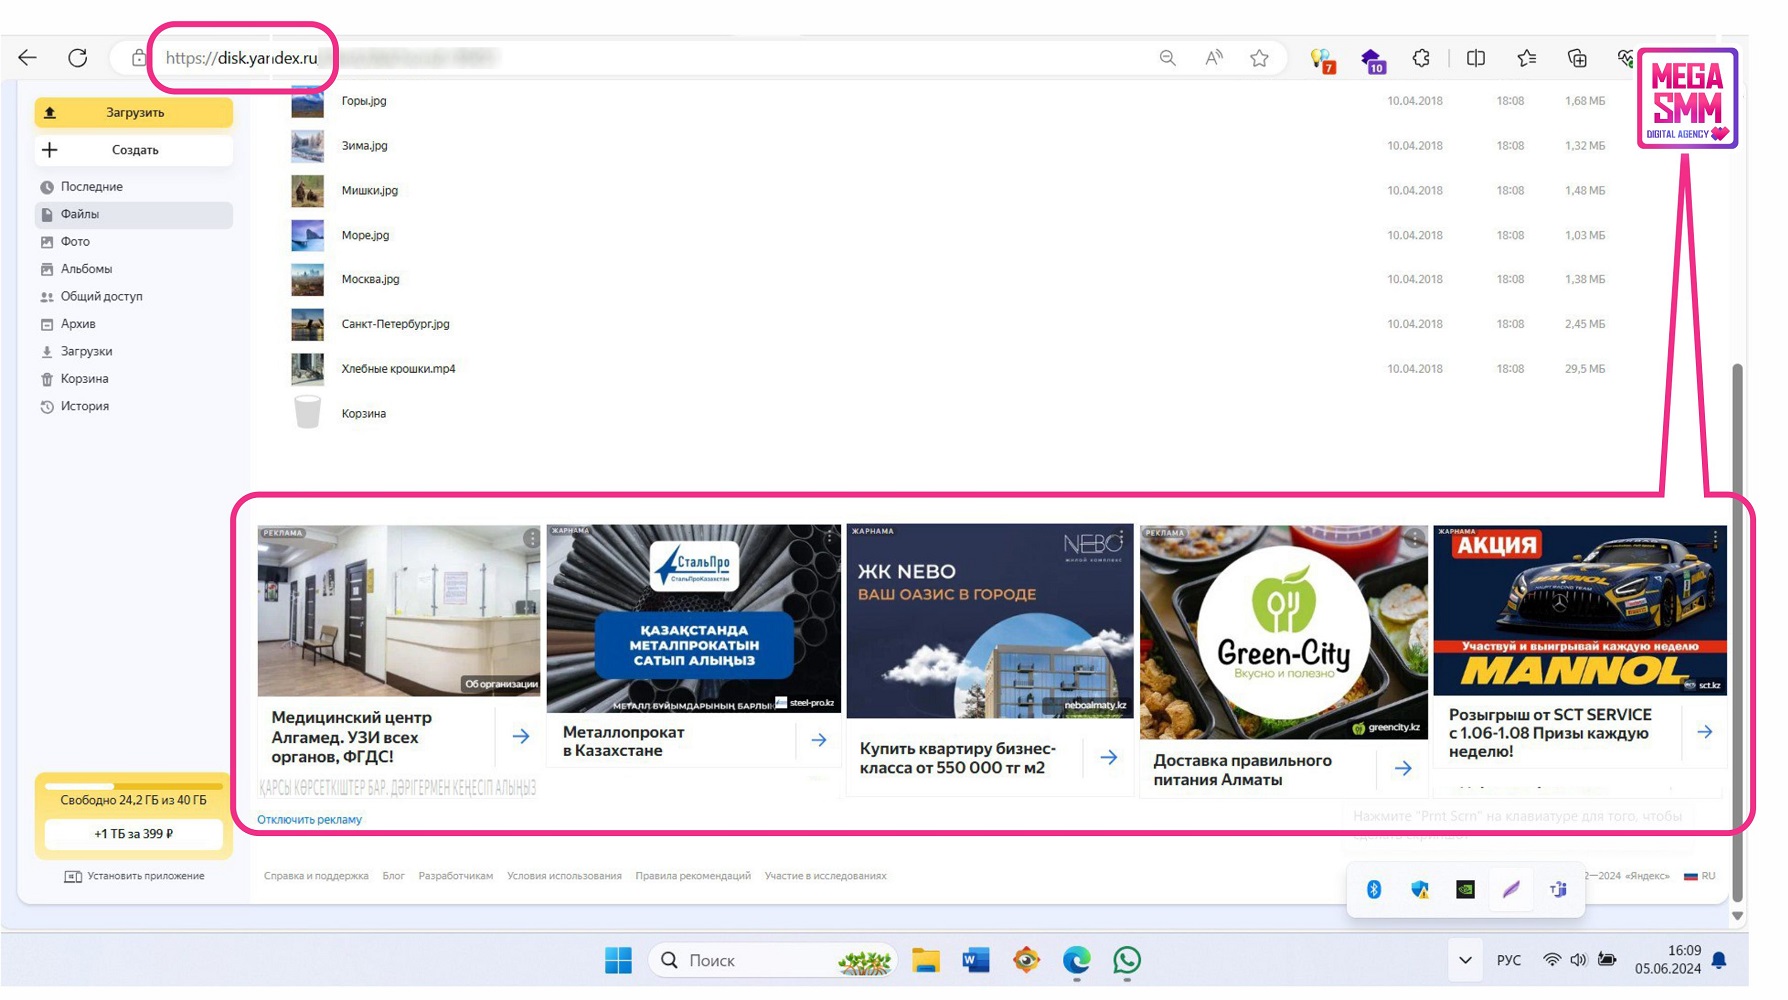Click Блог footer link
The height and width of the screenshot is (1000, 1788).
coord(393,877)
